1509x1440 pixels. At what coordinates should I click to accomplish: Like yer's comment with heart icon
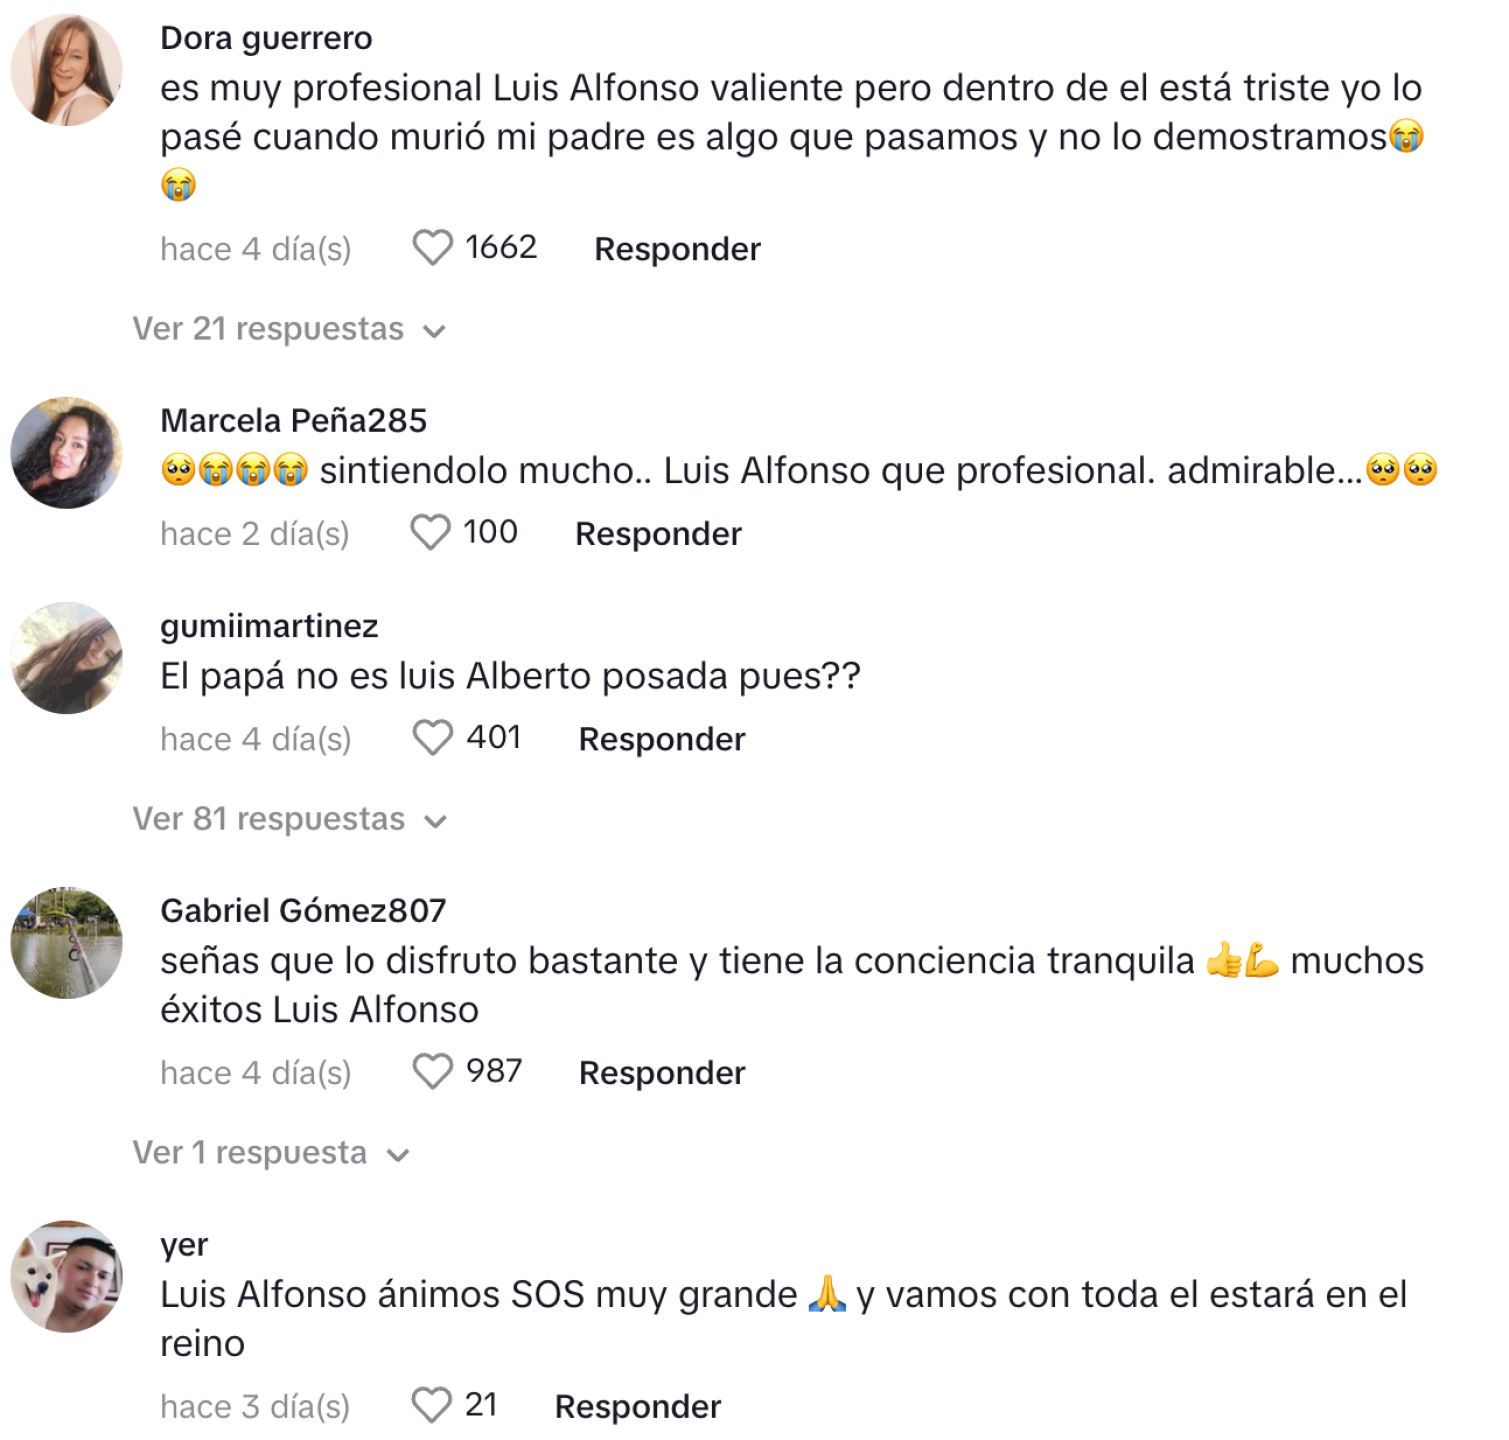tap(431, 1405)
